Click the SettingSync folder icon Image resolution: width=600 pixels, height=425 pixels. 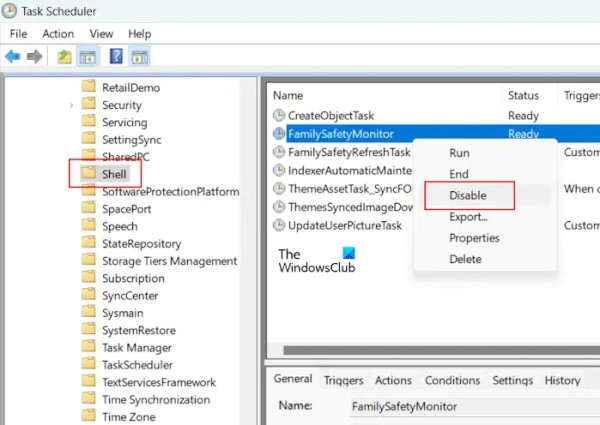(89, 138)
